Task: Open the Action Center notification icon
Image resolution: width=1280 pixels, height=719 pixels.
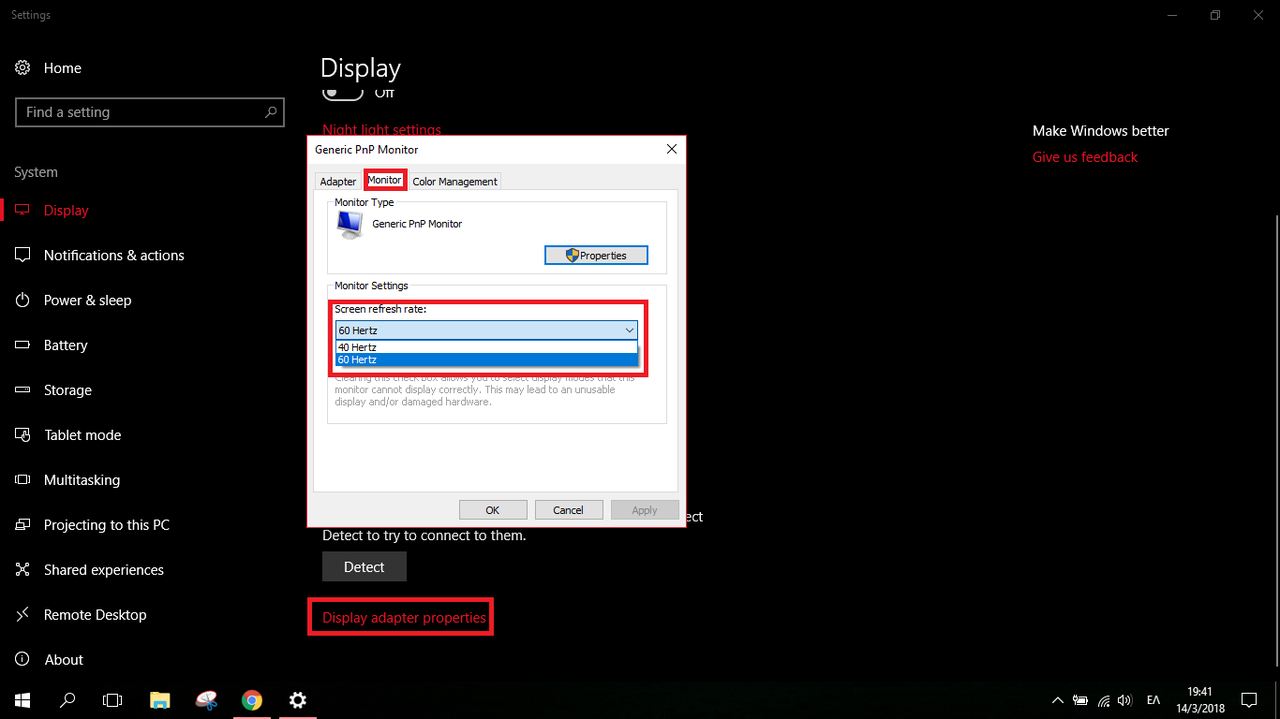Action: (1249, 700)
